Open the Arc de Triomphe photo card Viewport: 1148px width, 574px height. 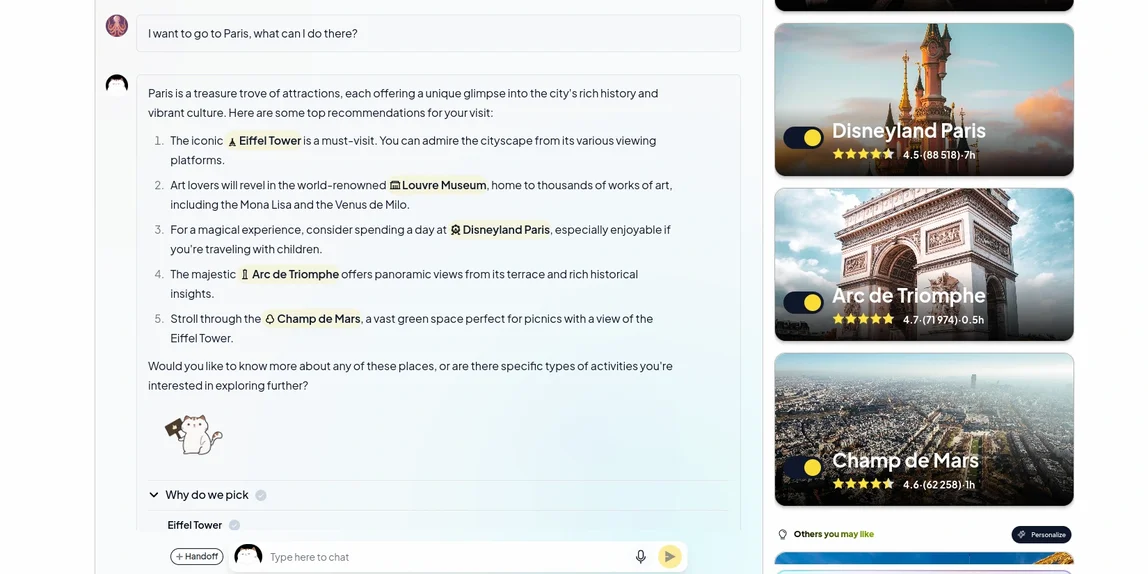pyautogui.click(x=924, y=264)
